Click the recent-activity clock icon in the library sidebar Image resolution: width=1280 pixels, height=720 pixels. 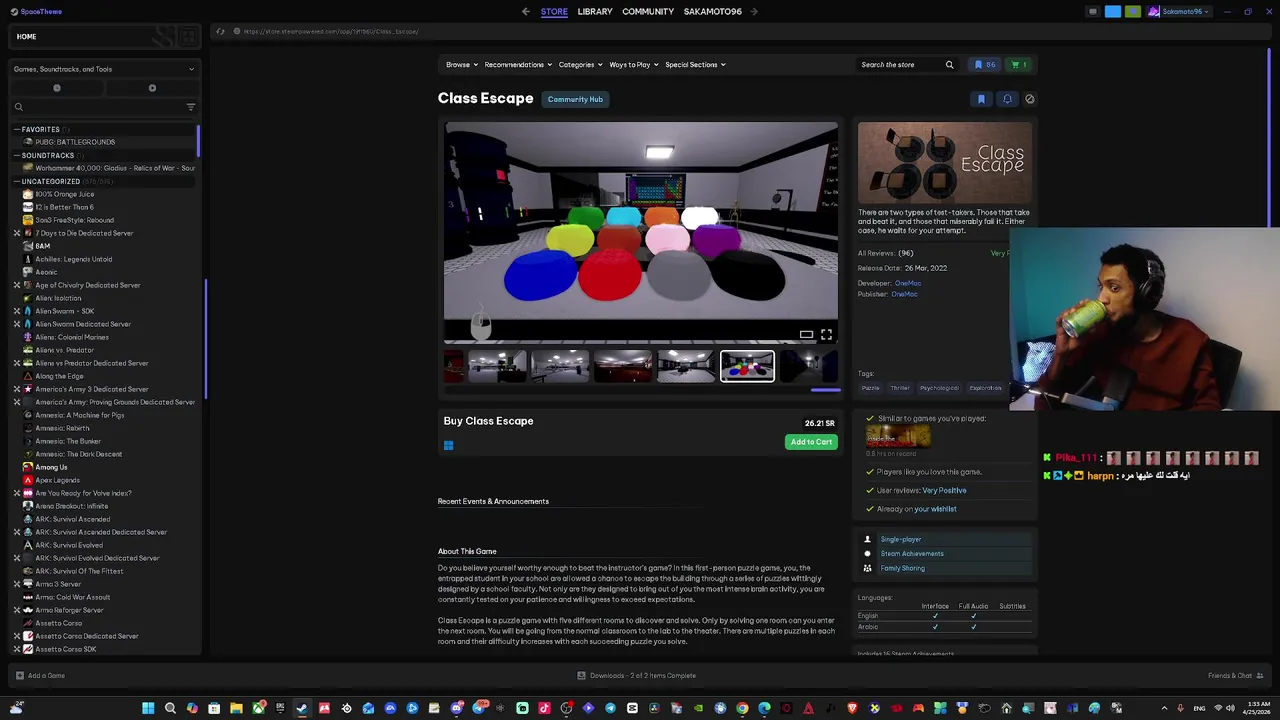pos(57,88)
